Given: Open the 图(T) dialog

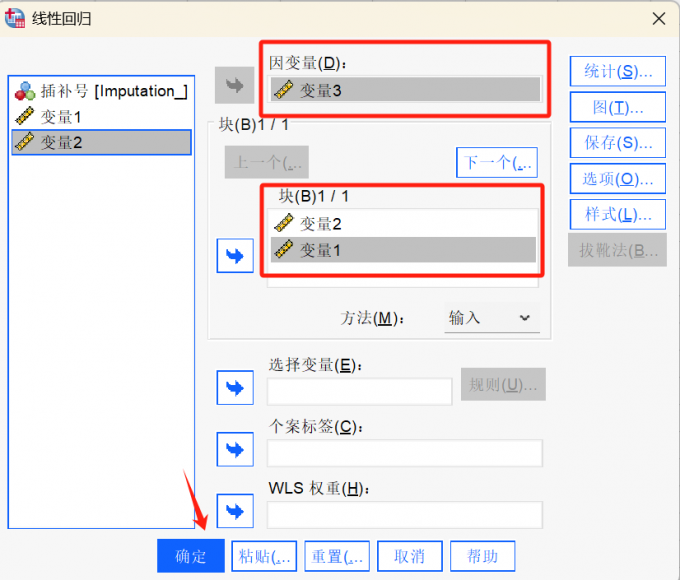Looking at the screenshot, I should pyautogui.click(x=618, y=107).
